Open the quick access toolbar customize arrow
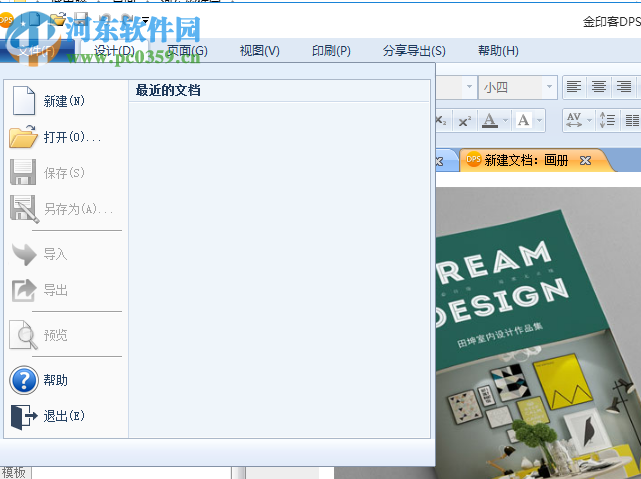 coord(146,19)
